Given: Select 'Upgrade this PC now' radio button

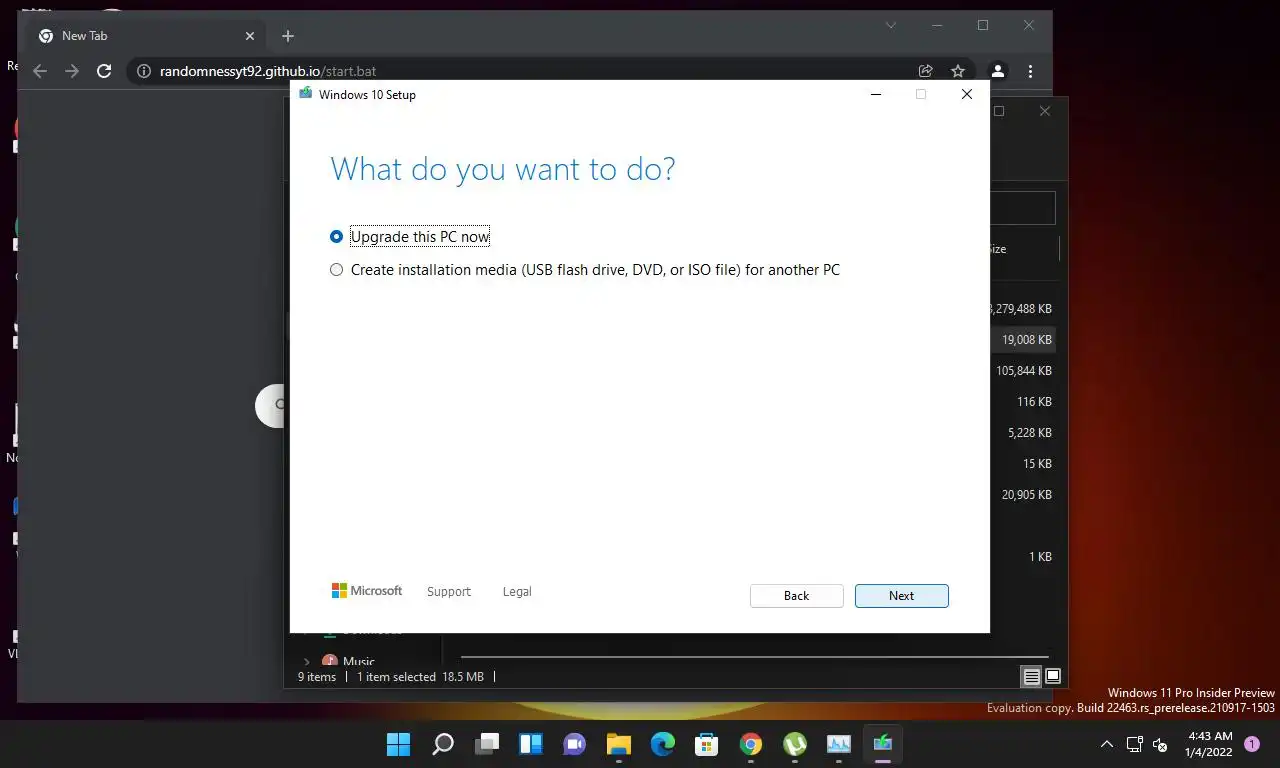Looking at the screenshot, I should coord(336,237).
